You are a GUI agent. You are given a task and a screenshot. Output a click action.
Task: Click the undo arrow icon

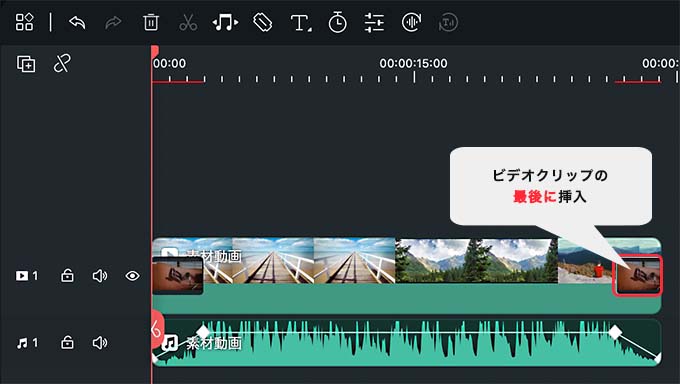pos(77,22)
